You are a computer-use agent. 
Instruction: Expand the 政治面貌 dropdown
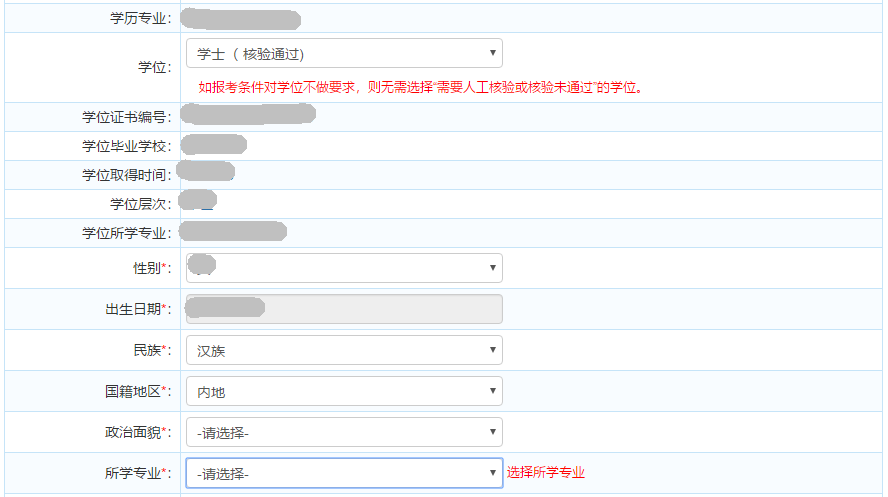(344, 432)
